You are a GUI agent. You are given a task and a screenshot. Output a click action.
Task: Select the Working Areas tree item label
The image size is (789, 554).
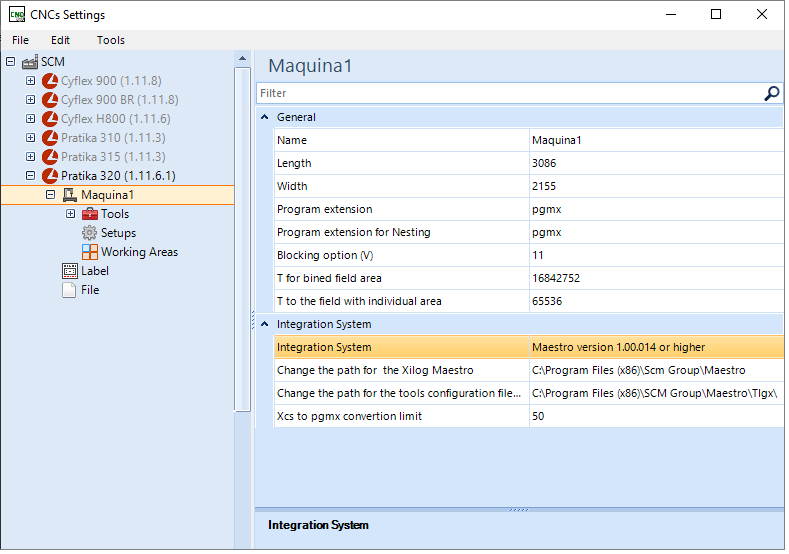[x=139, y=252]
